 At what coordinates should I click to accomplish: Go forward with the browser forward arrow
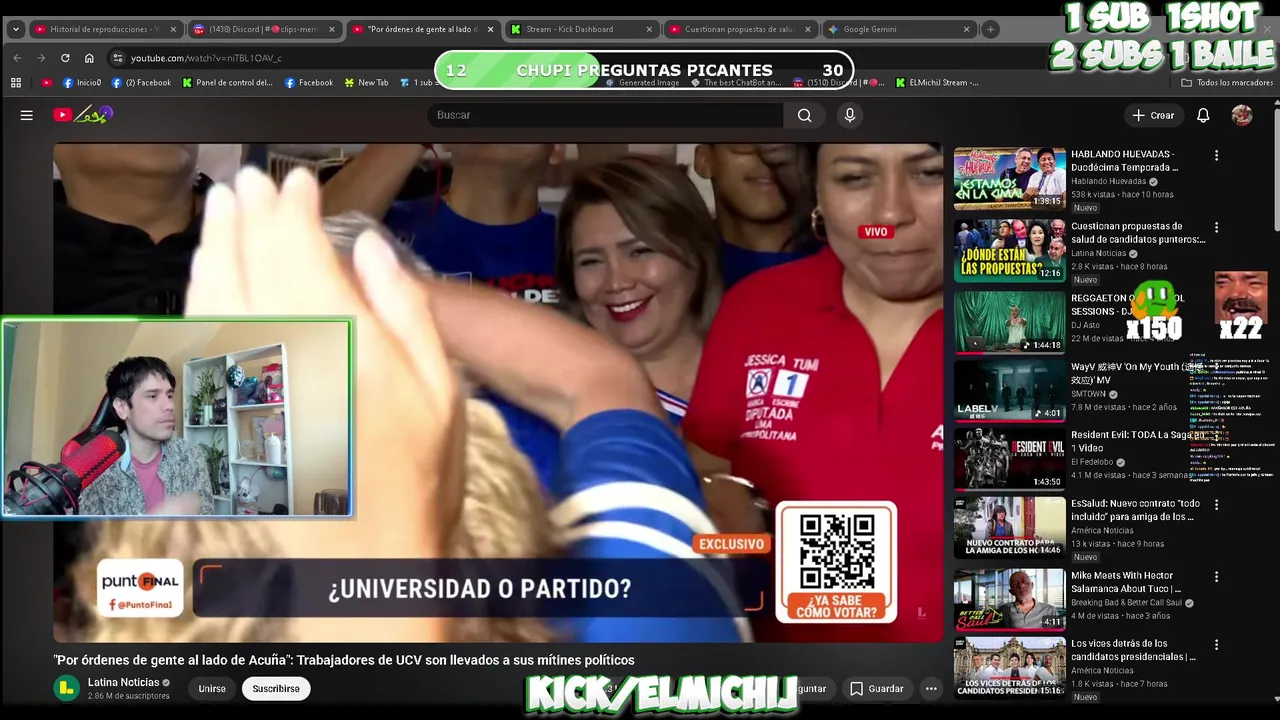41,58
